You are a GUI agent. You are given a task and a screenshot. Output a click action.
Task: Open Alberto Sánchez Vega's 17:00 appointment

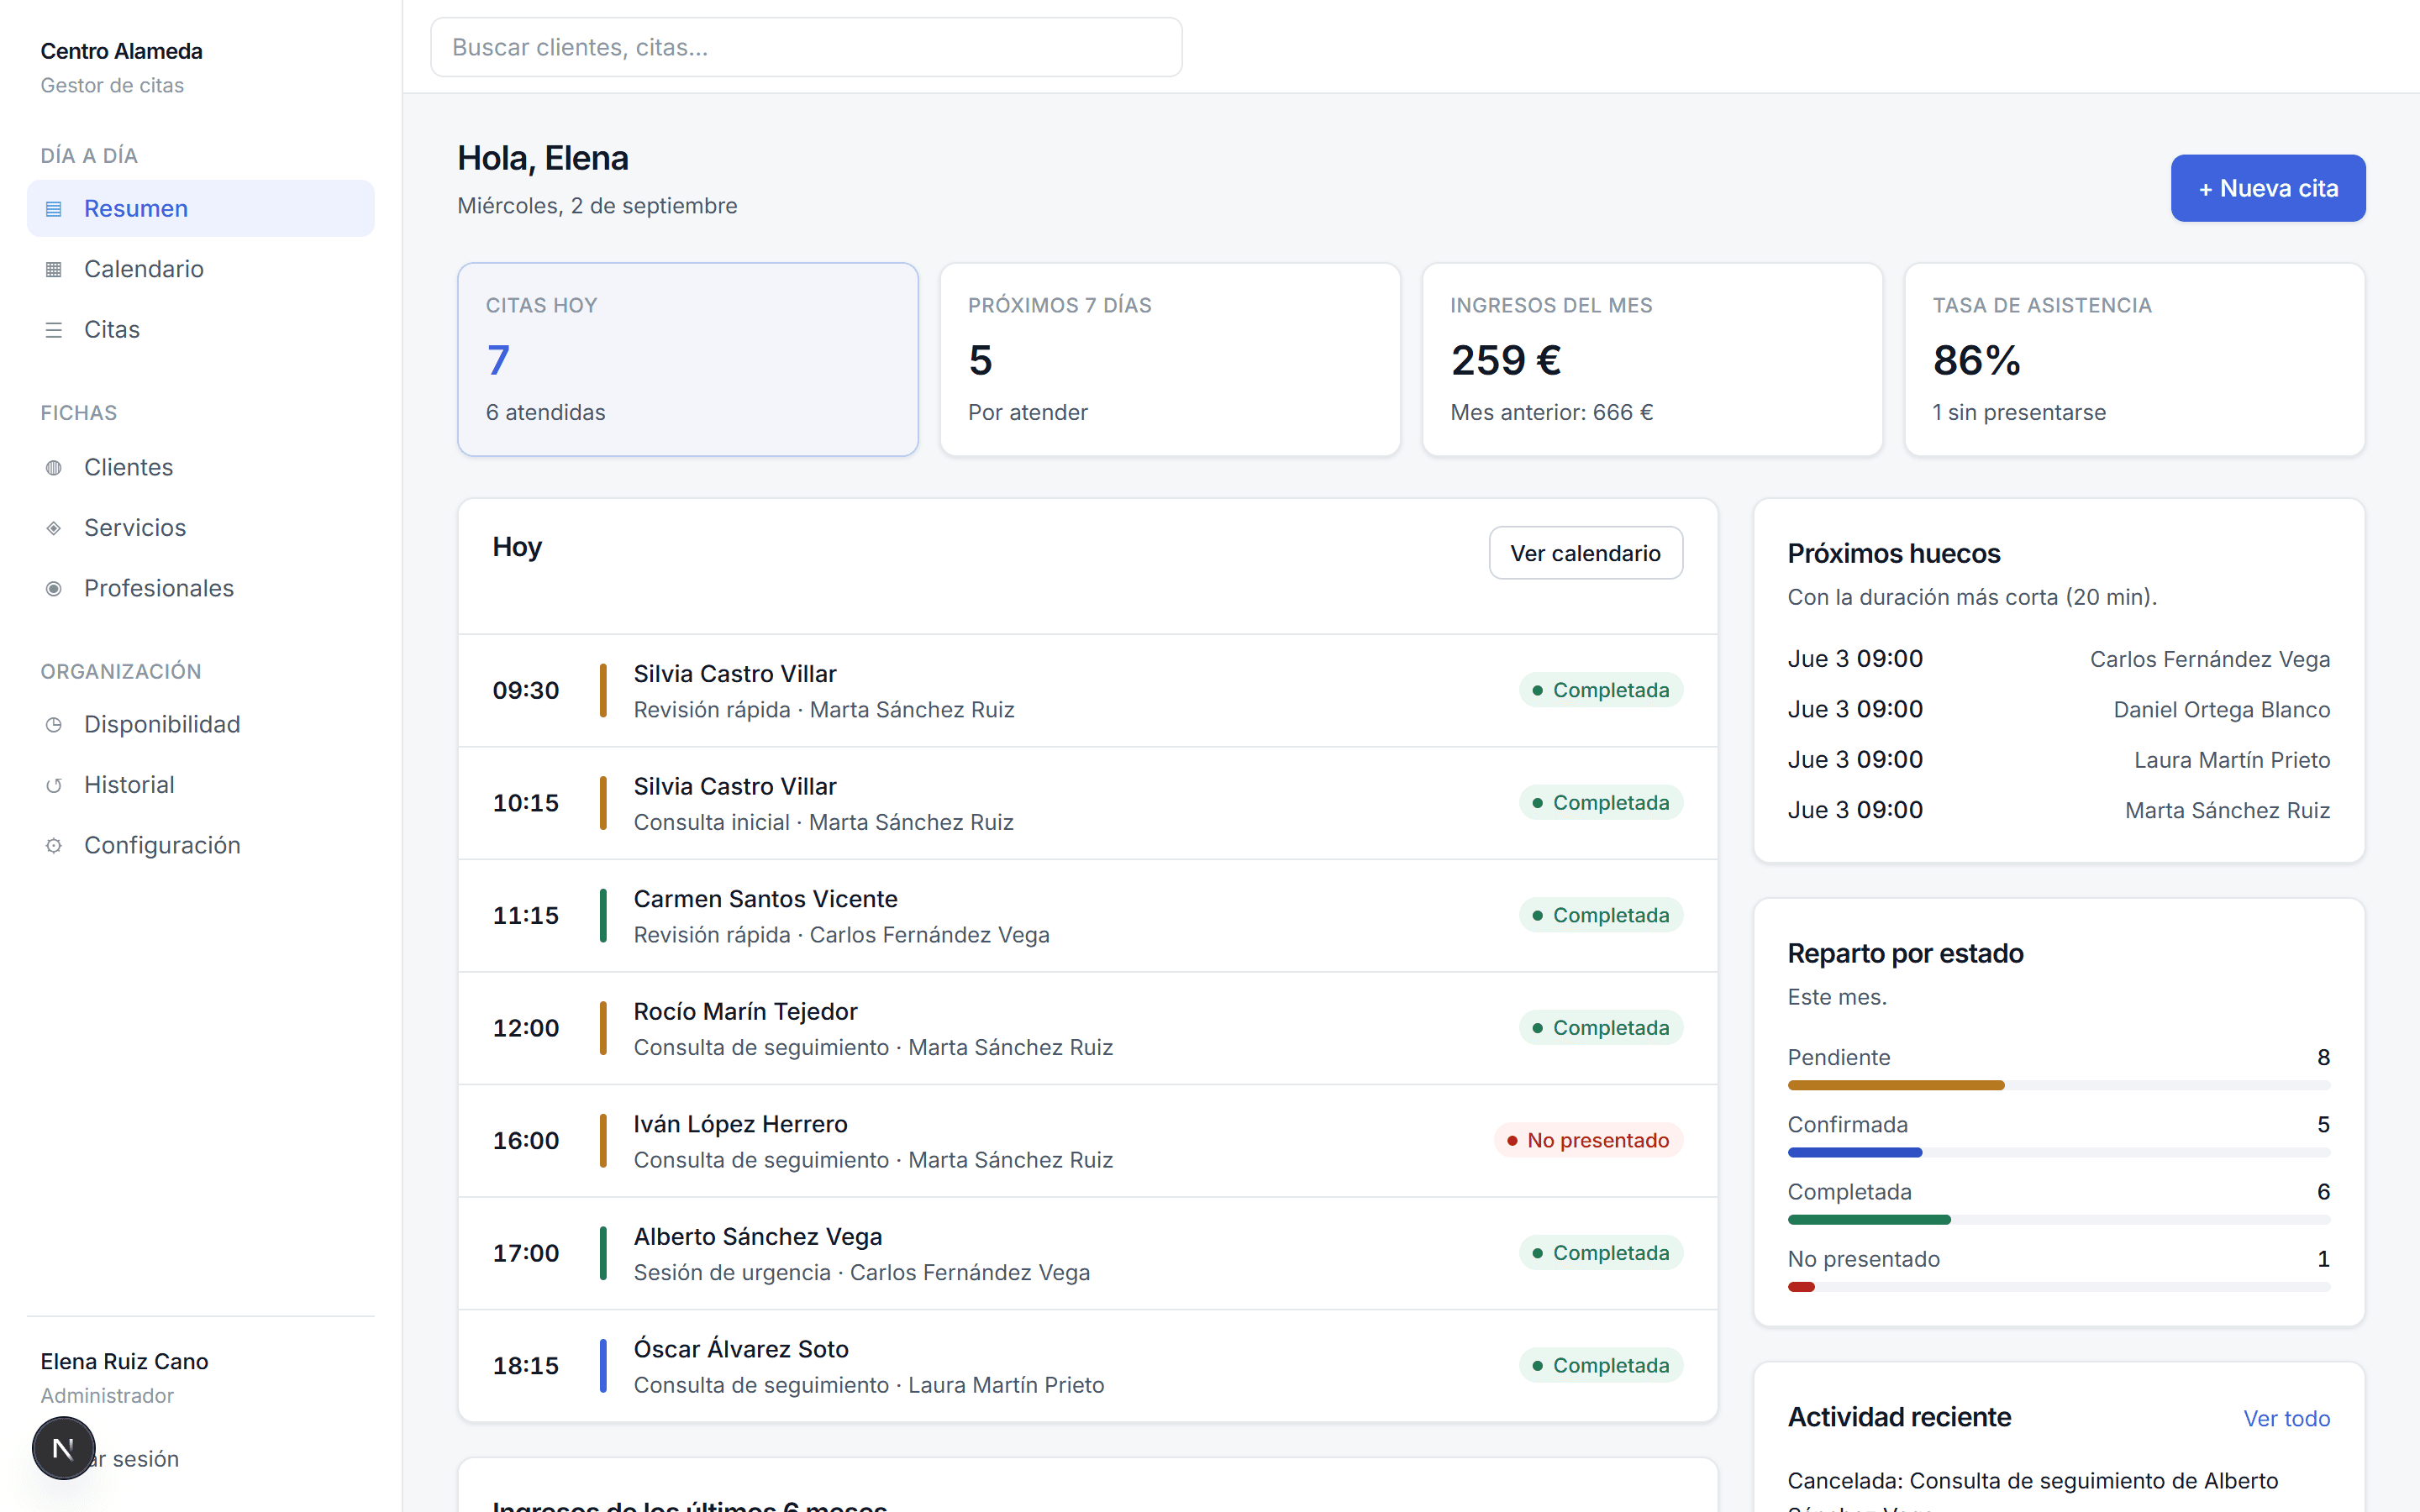click(1087, 1254)
